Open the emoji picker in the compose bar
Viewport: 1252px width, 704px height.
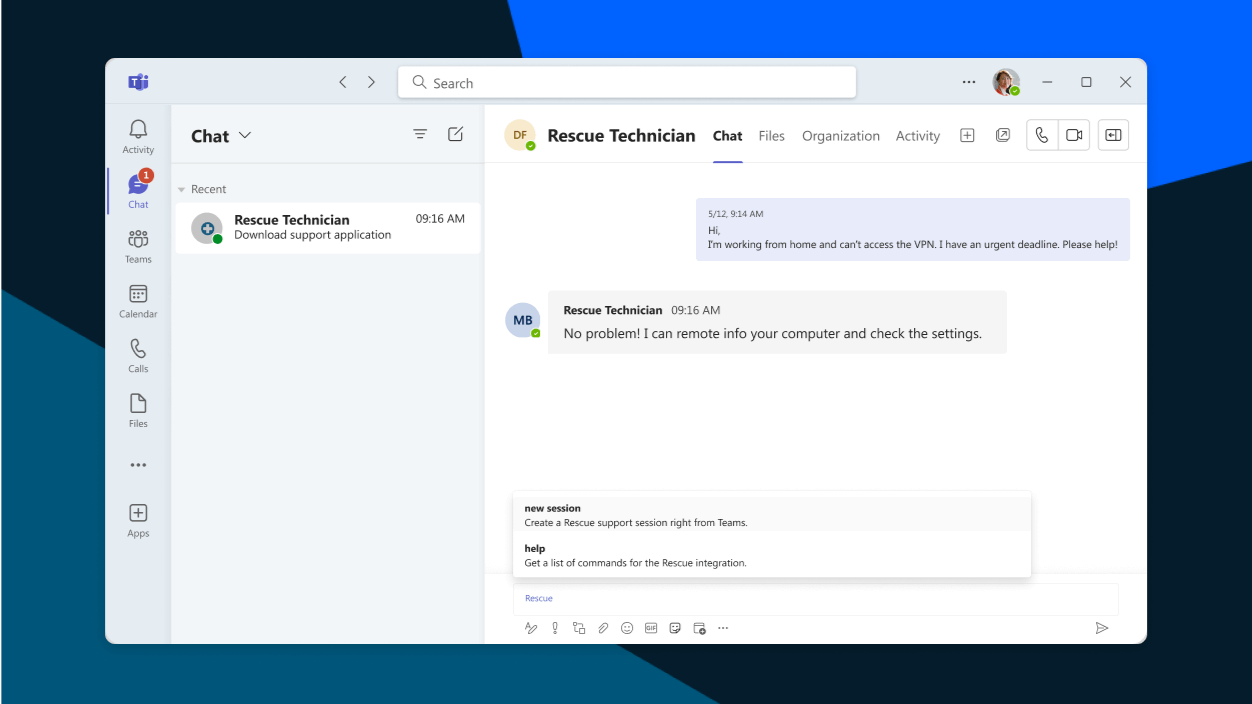pos(627,628)
